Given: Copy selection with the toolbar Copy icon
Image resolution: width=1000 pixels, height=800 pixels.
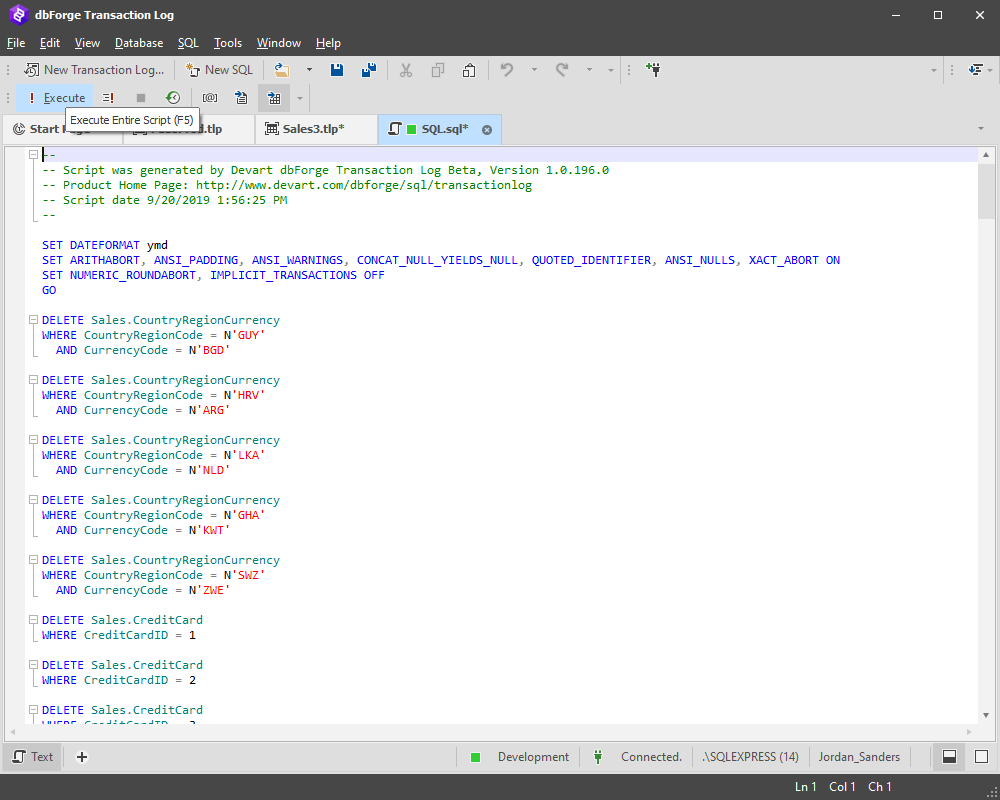Looking at the screenshot, I should [438, 70].
